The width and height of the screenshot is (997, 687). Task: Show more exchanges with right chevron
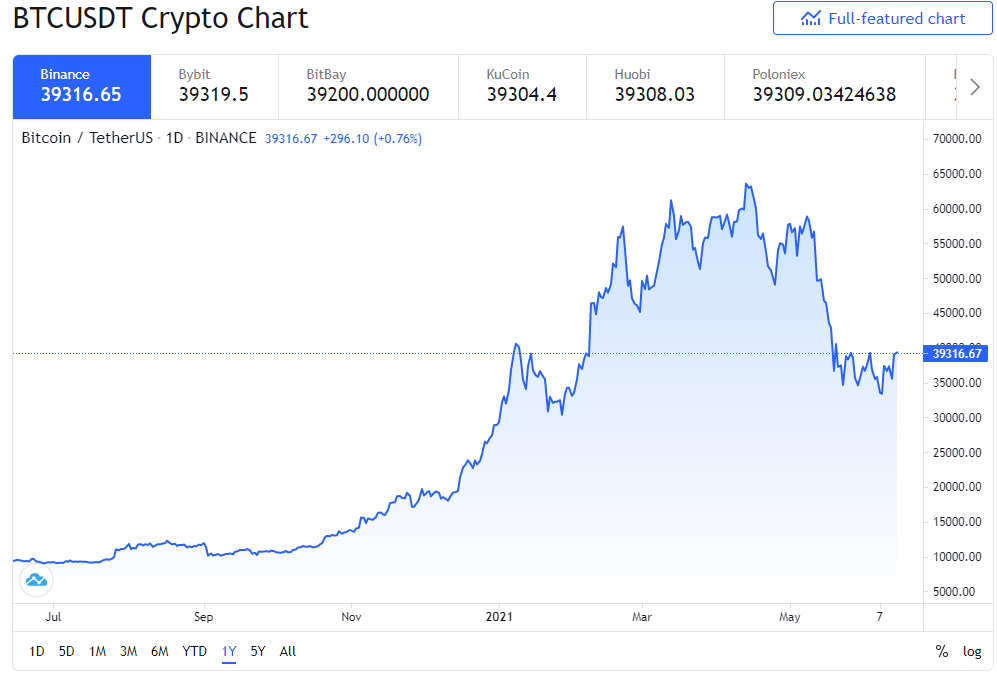pyautogui.click(x=975, y=87)
